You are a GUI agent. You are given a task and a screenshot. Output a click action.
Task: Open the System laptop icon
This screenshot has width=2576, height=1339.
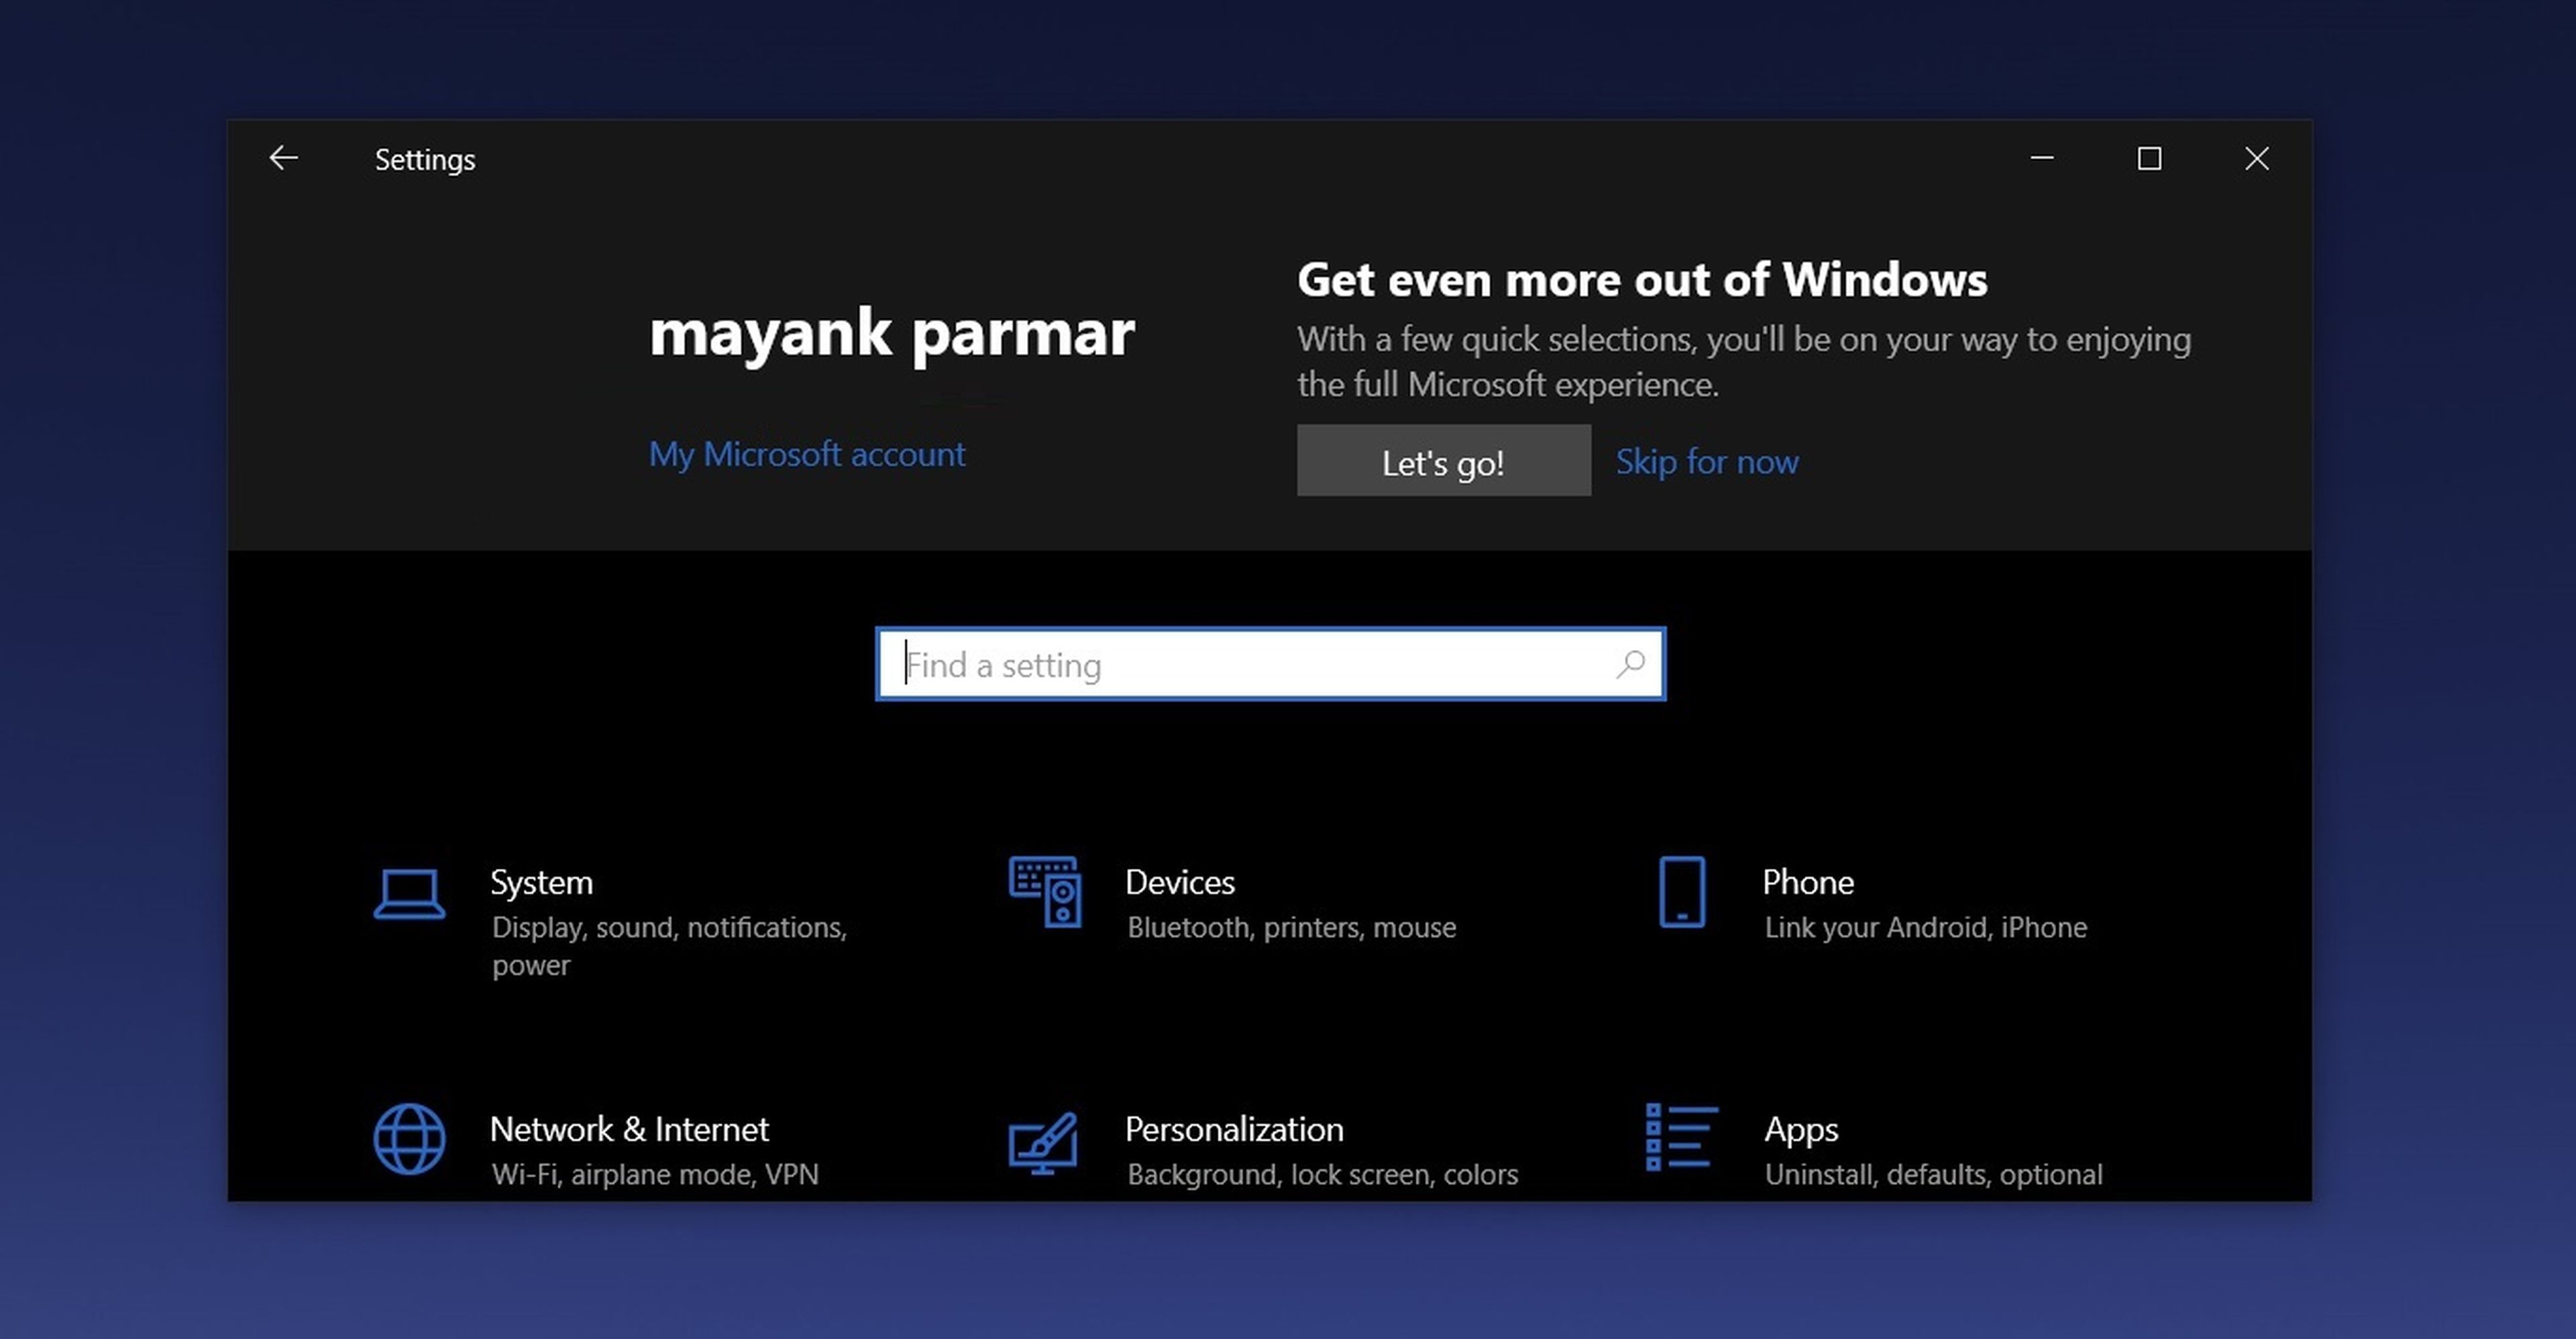click(409, 893)
